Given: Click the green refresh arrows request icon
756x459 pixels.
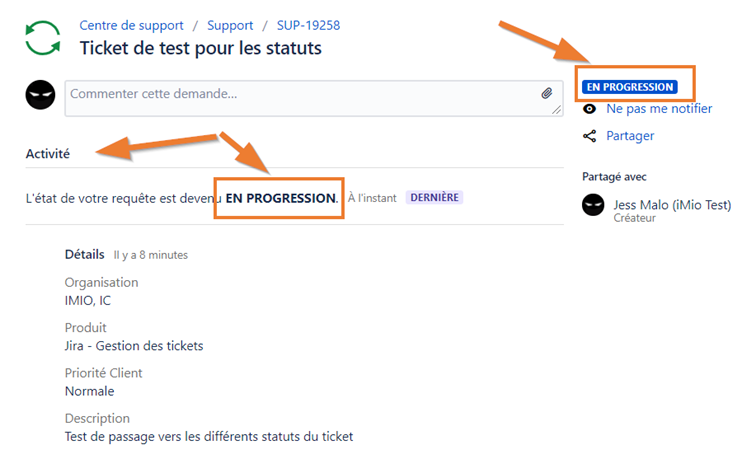Looking at the screenshot, I should pos(43,38).
